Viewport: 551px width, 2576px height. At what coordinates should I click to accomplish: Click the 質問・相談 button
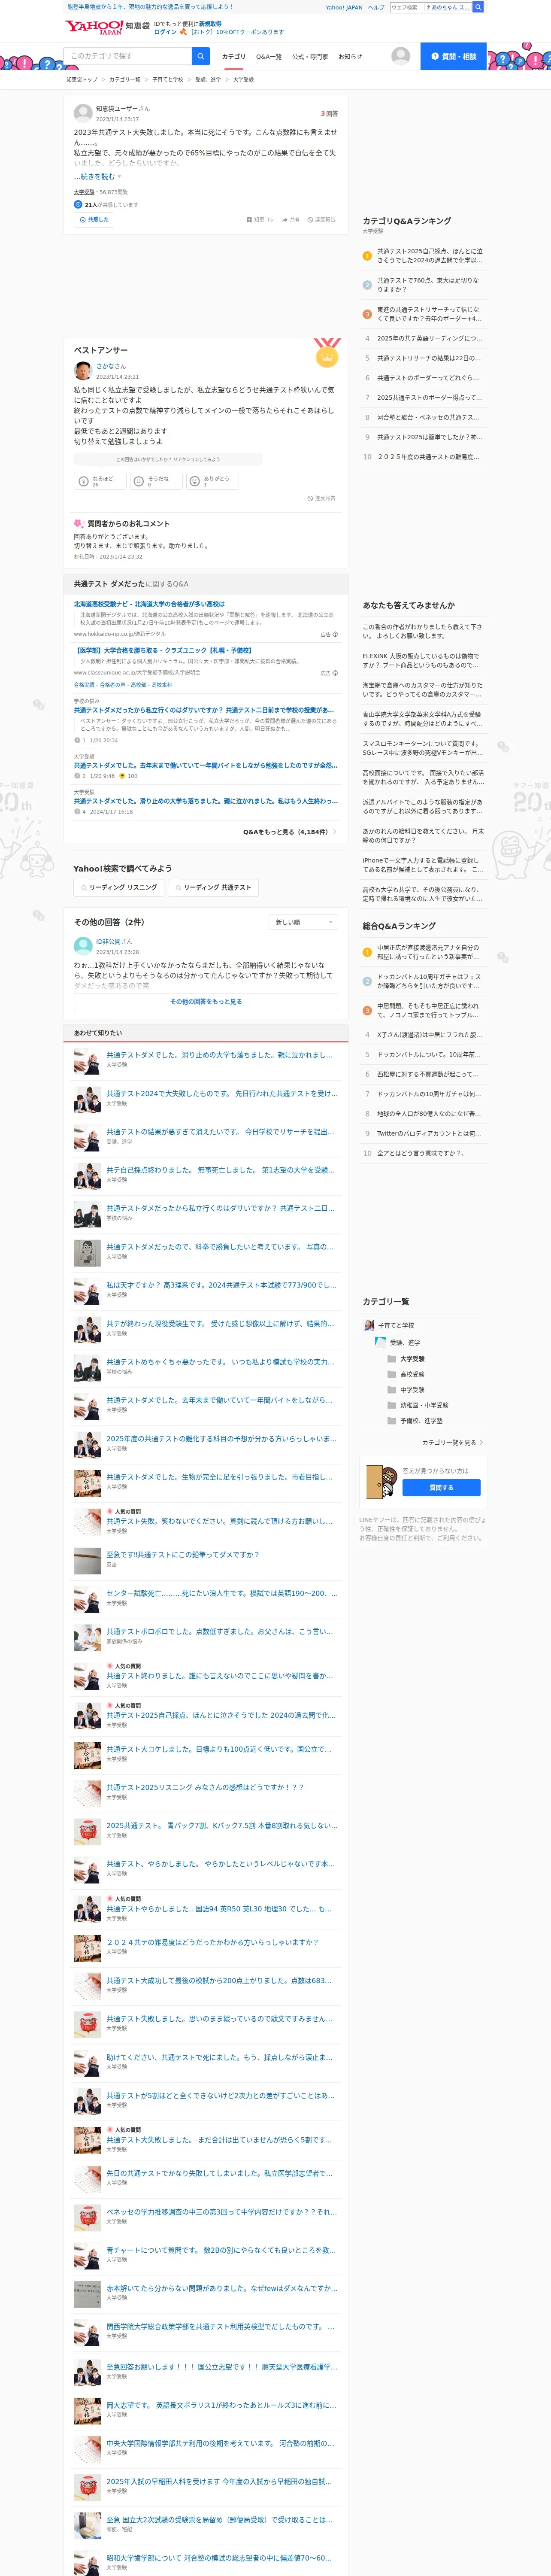pos(453,56)
